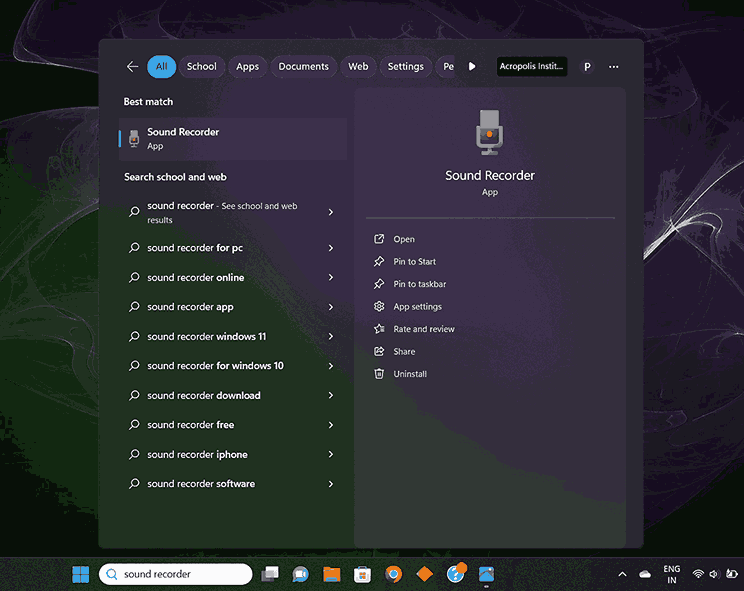The width and height of the screenshot is (744, 591).
Task: Select the All filter tab
Action: click(x=161, y=66)
